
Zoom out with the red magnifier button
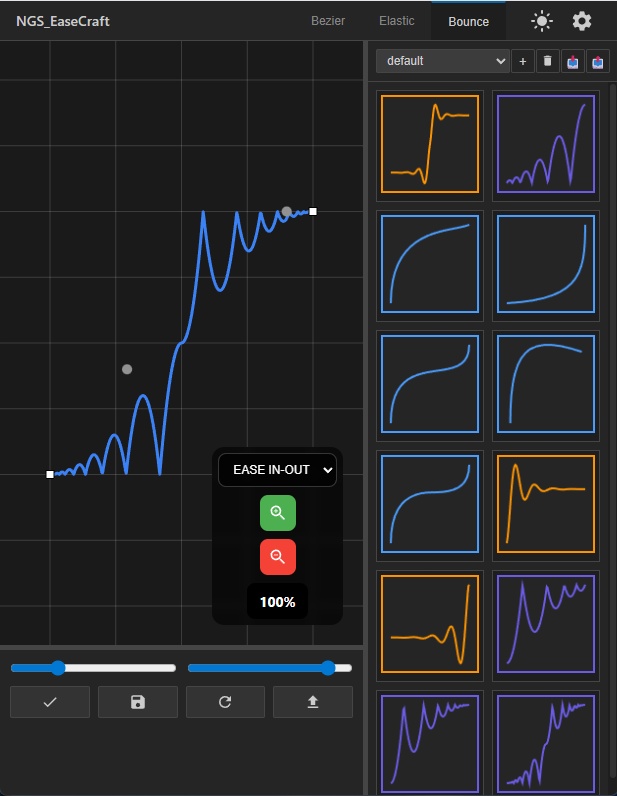click(278, 557)
